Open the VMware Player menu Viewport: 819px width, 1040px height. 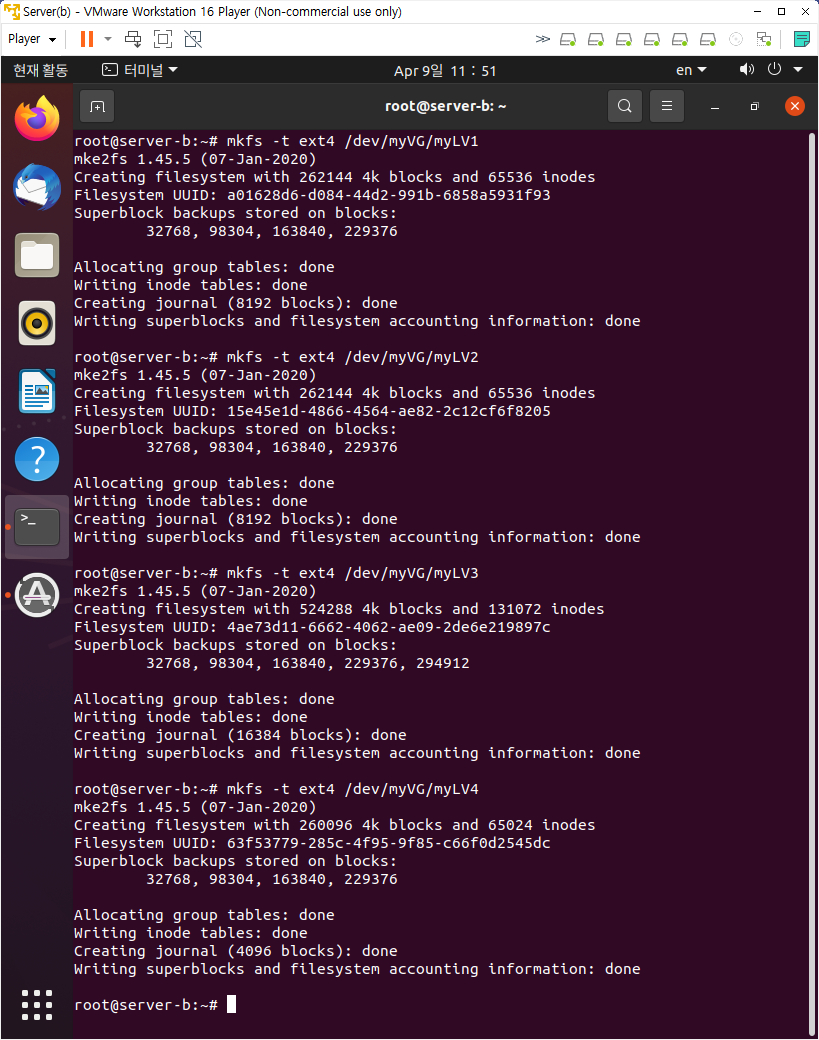click(31, 39)
